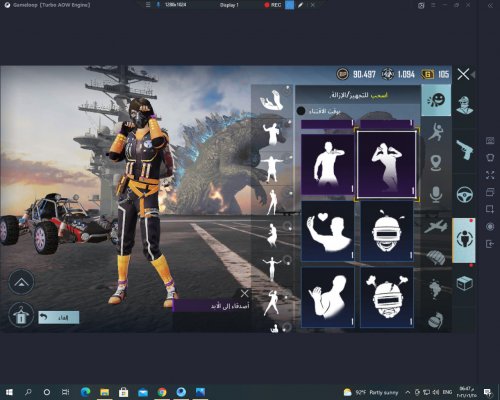Click the second emote wheel slot figure
Image resolution: width=500 pixels, height=400 pixels.
point(272,134)
